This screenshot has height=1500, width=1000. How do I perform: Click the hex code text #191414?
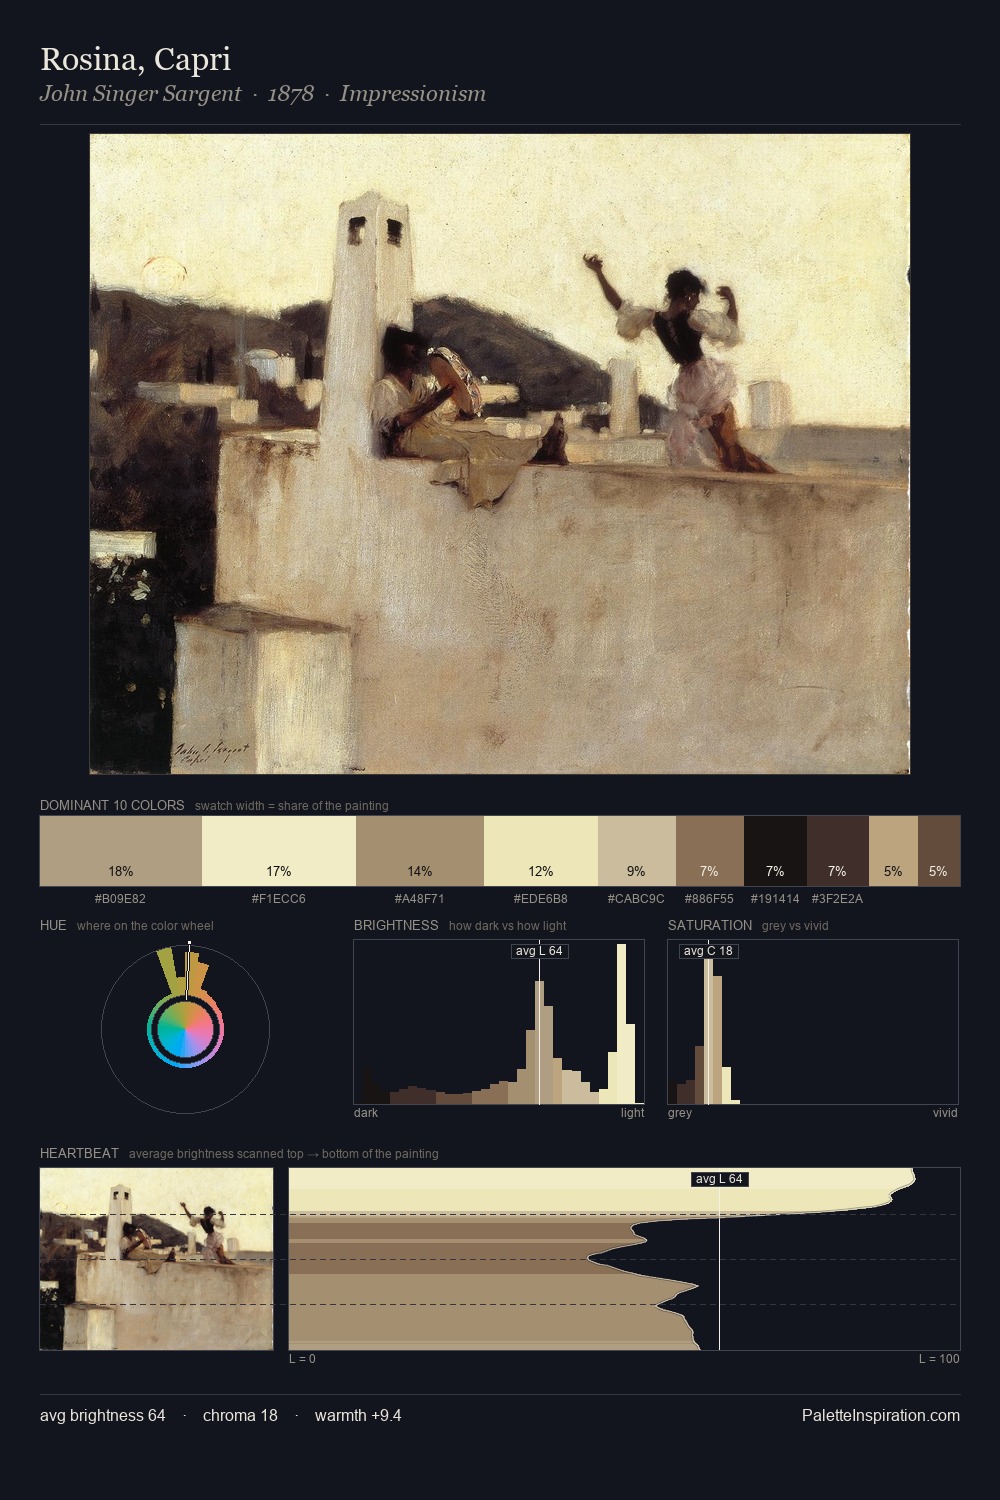coord(775,899)
